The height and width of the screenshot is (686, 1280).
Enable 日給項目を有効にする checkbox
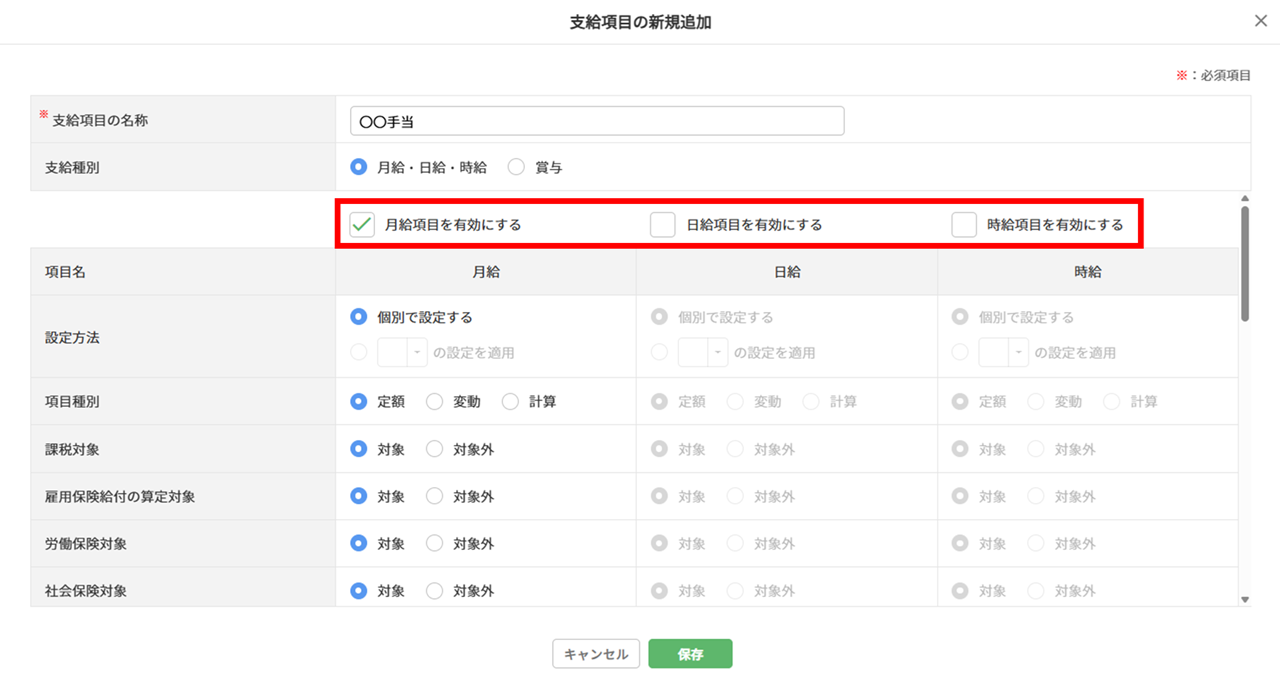(x=663, y=225)
